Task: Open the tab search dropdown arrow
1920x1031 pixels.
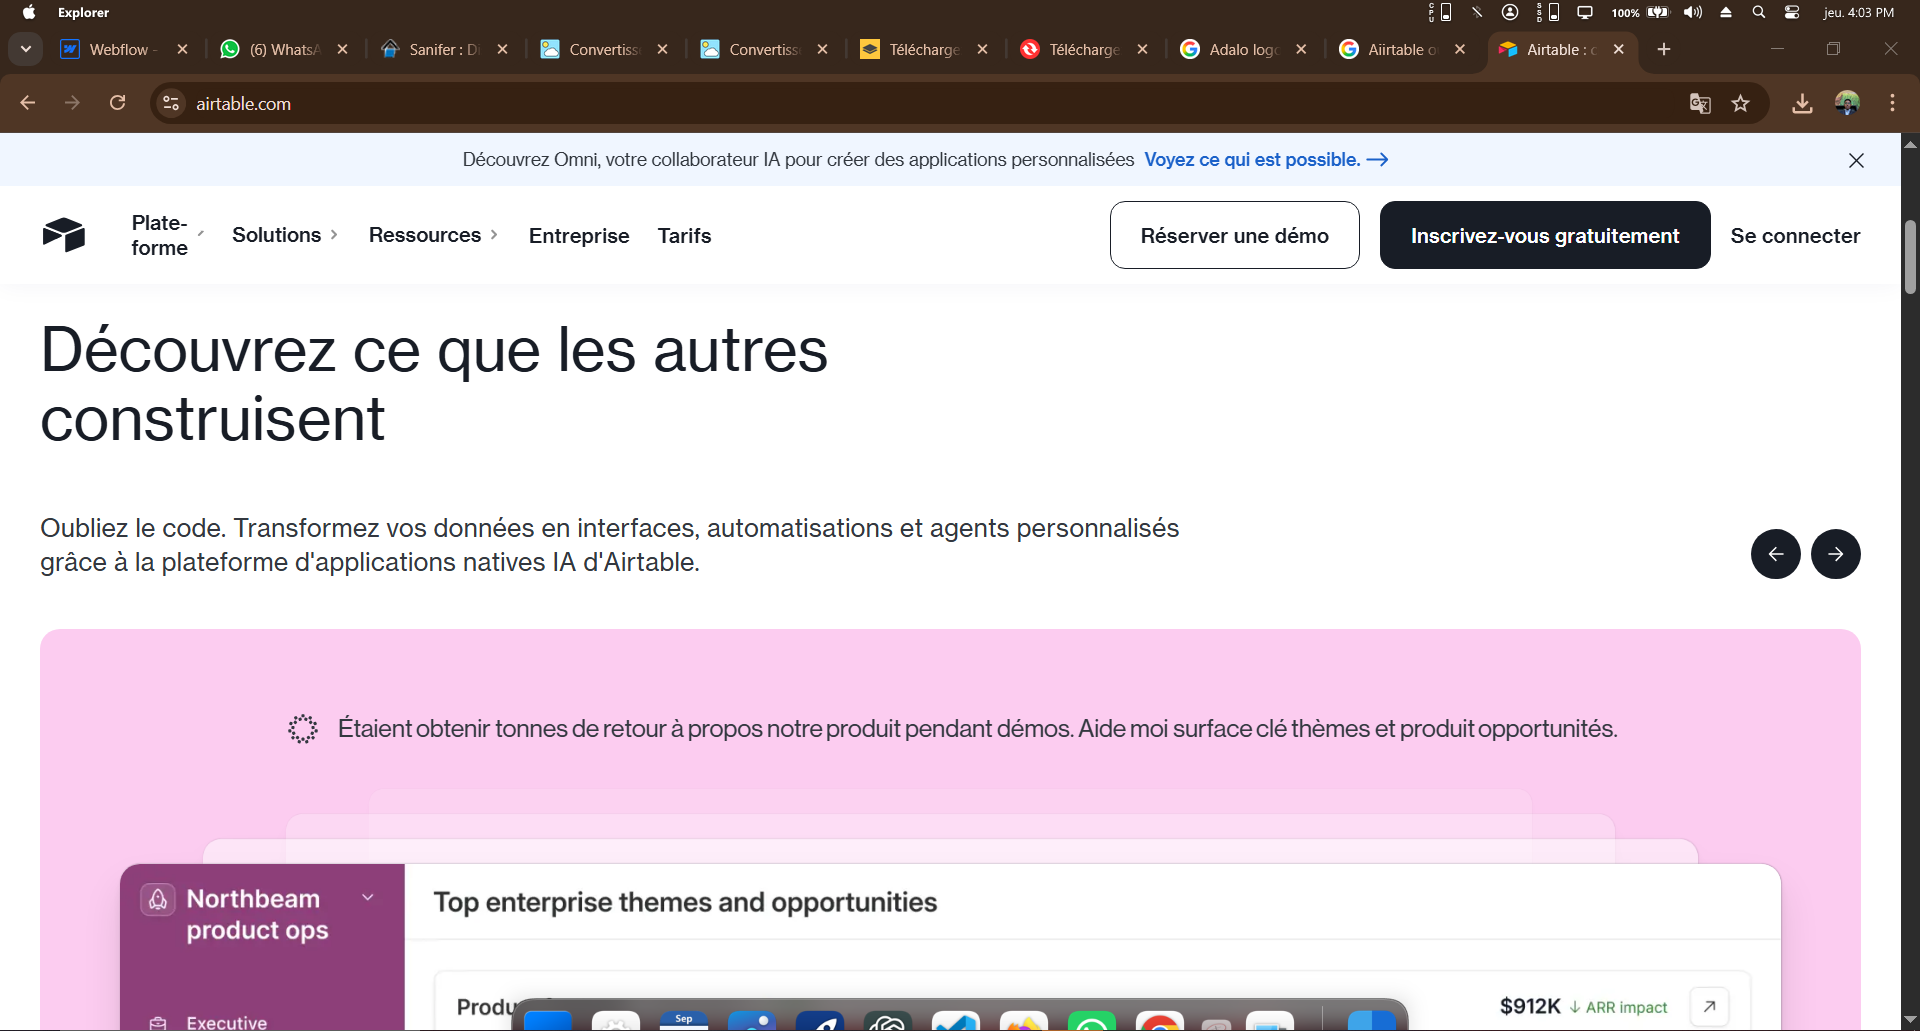Action: pyautogui.click(x=26, y=49)
